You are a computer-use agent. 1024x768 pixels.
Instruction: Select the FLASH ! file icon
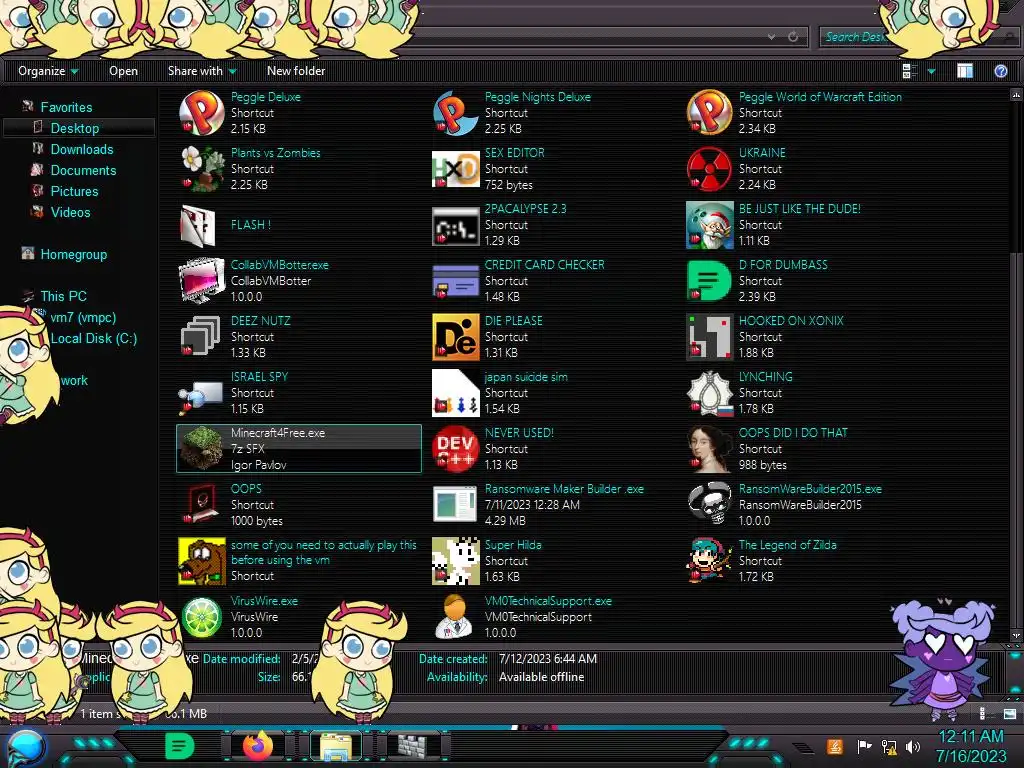(x=199, y=225)
